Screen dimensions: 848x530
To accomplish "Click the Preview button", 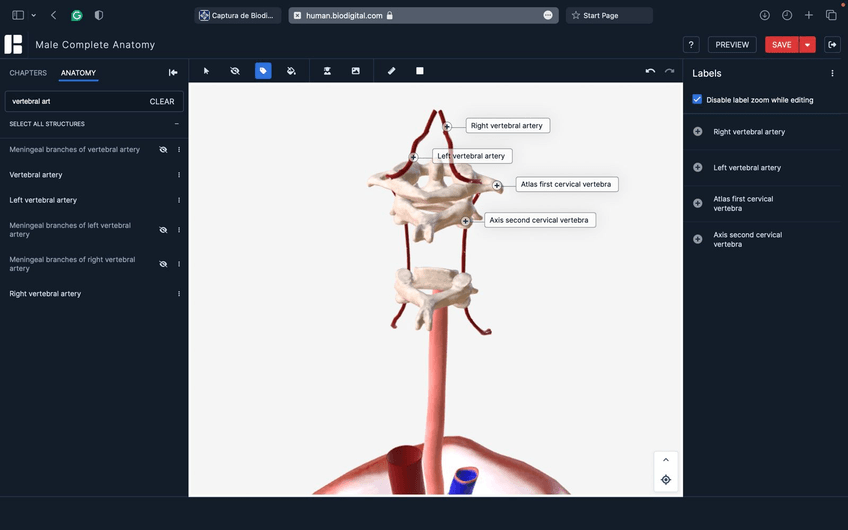I will pos(732,45).
